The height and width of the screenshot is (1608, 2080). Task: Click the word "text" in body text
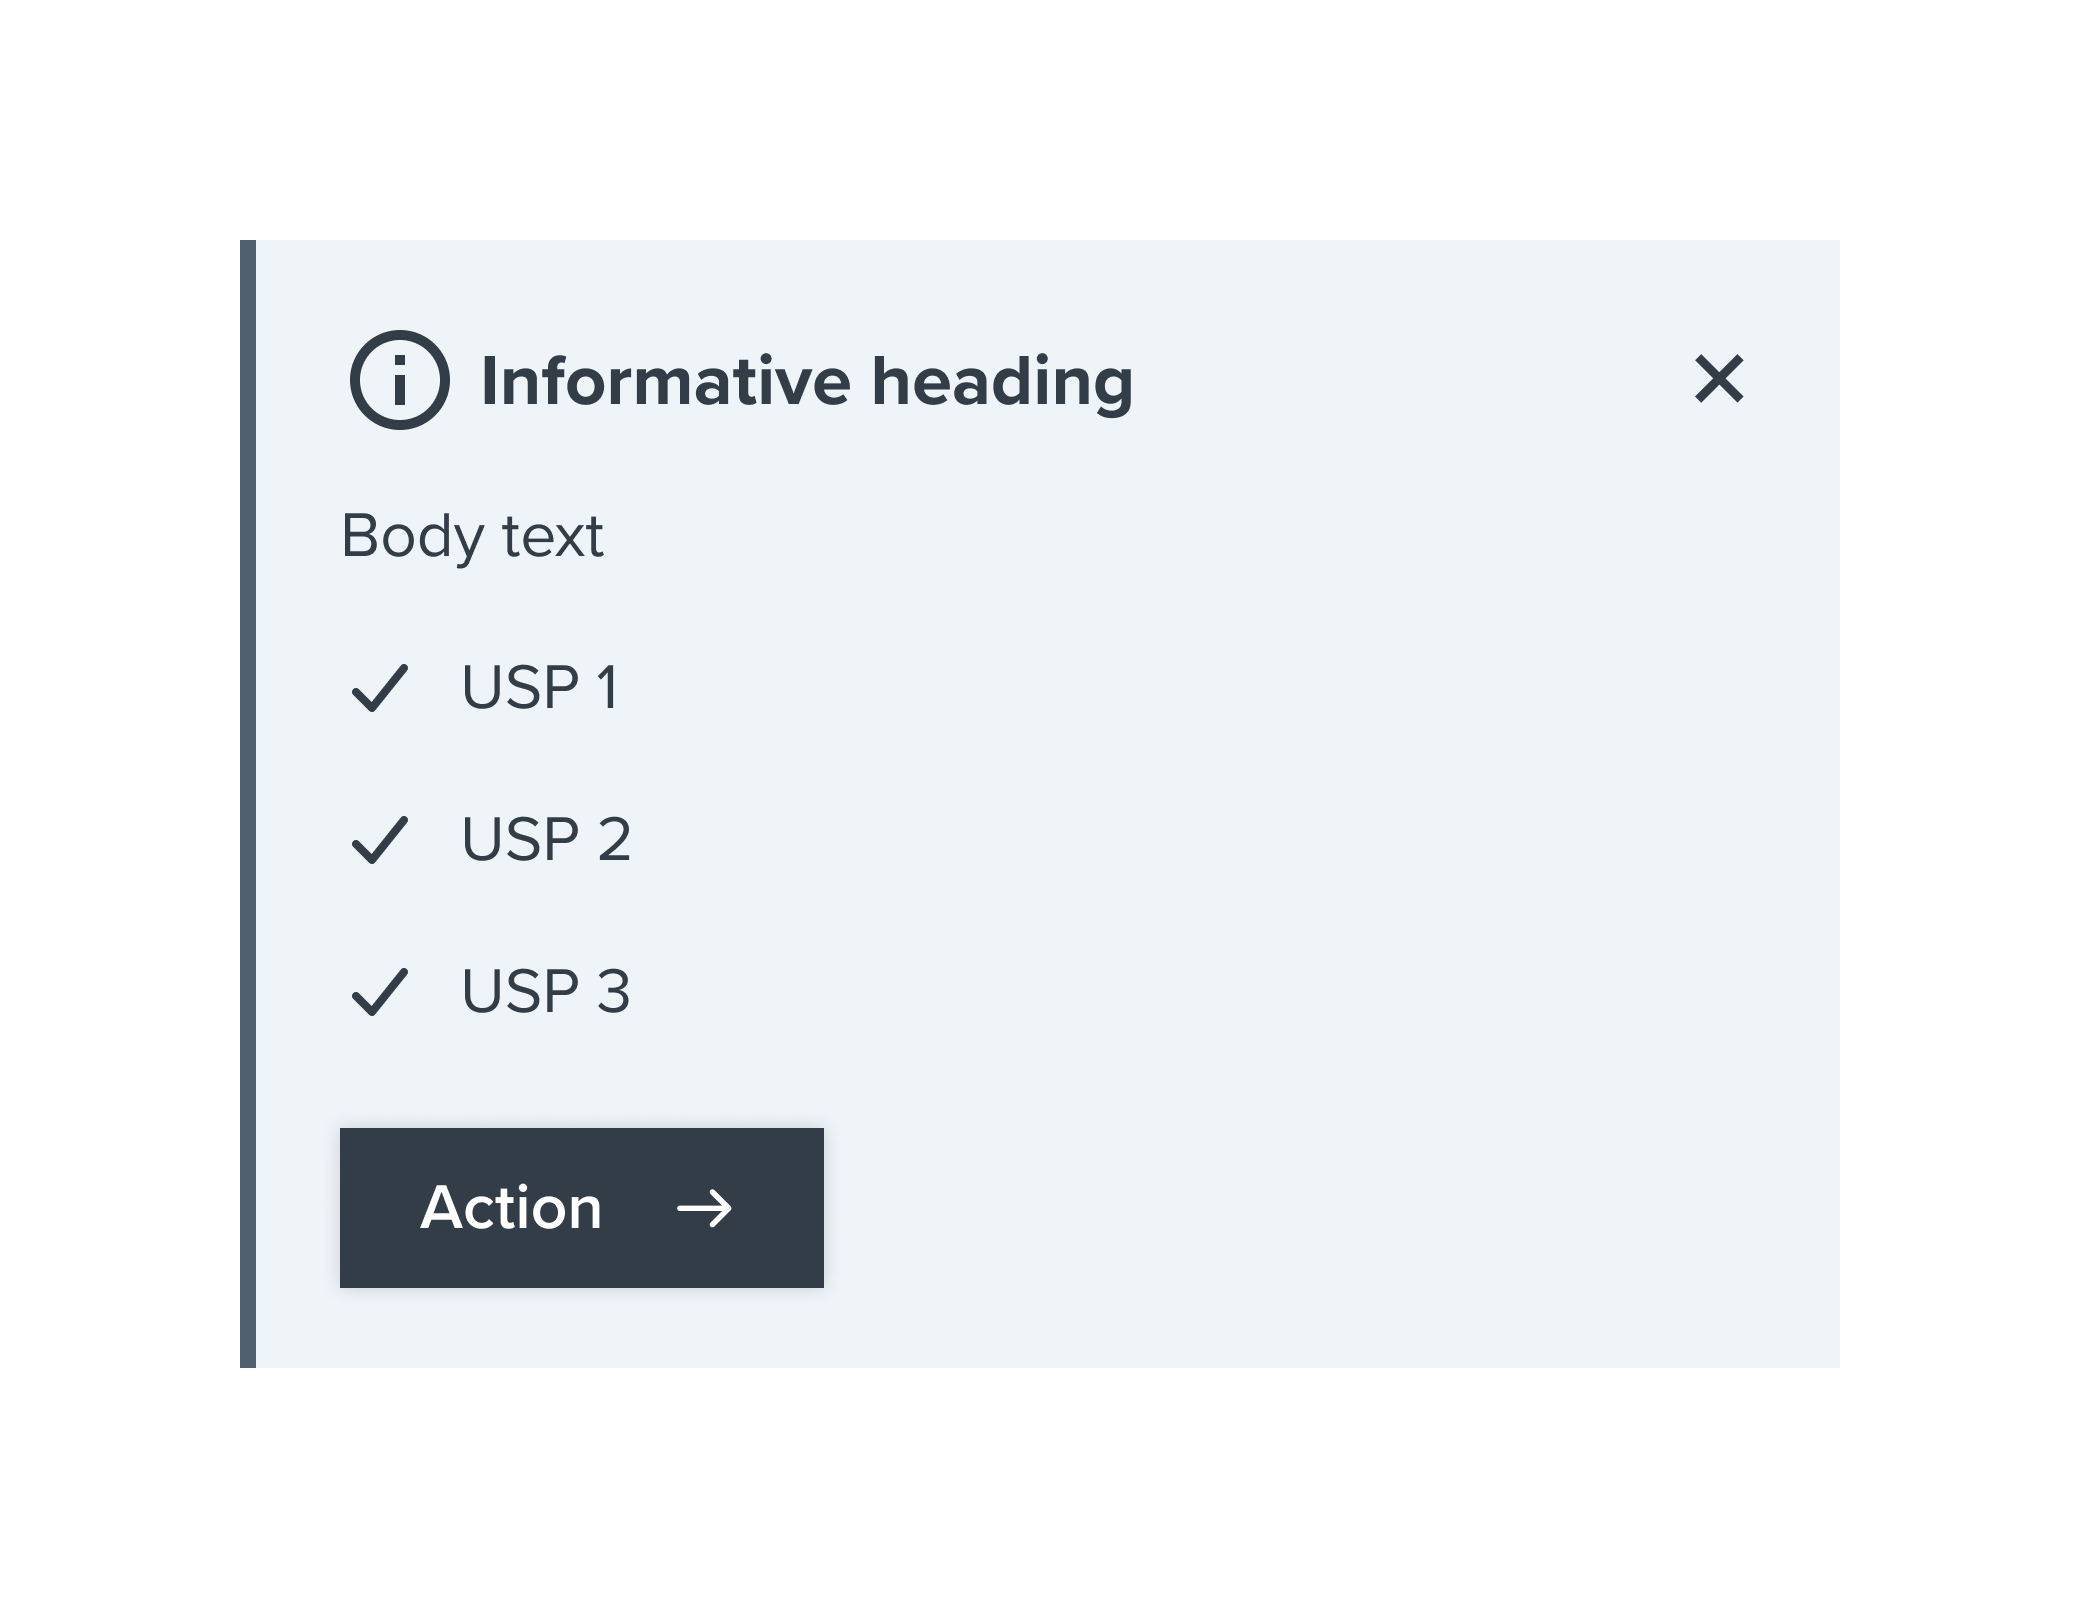(552, 538)
